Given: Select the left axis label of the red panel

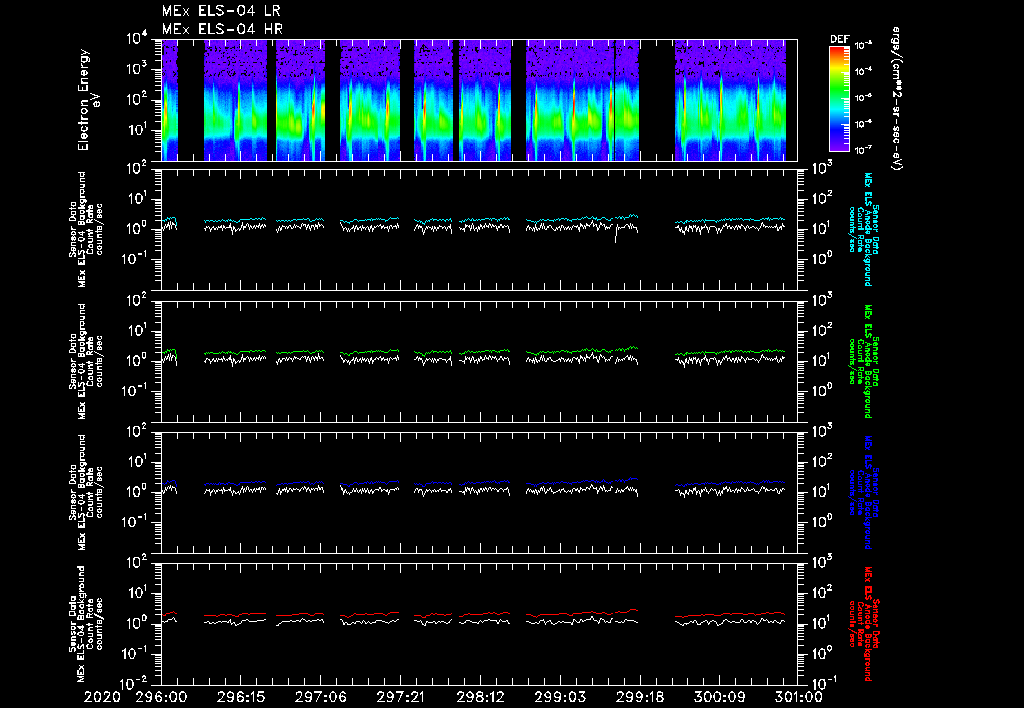Looking at the screenshot, I should pyautogui.click(x=86, y=624).
